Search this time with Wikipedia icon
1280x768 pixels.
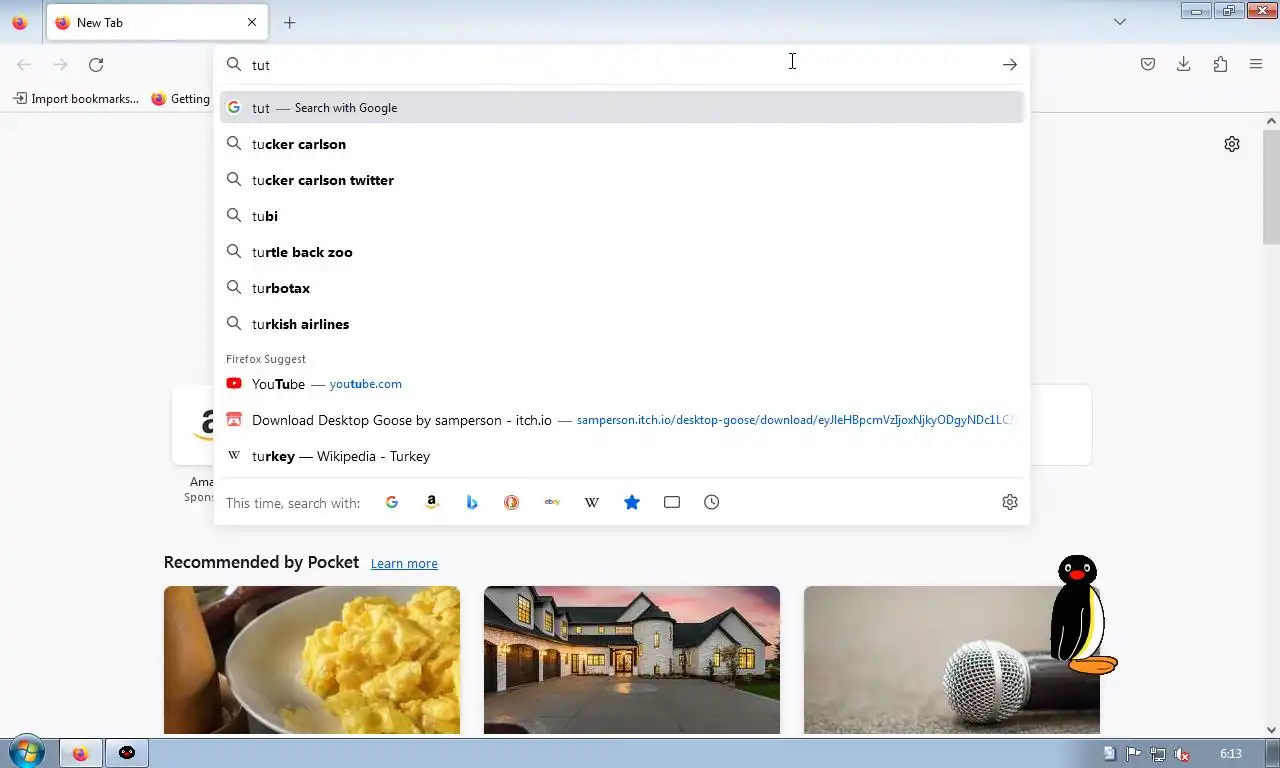click(x=592, y=502)
